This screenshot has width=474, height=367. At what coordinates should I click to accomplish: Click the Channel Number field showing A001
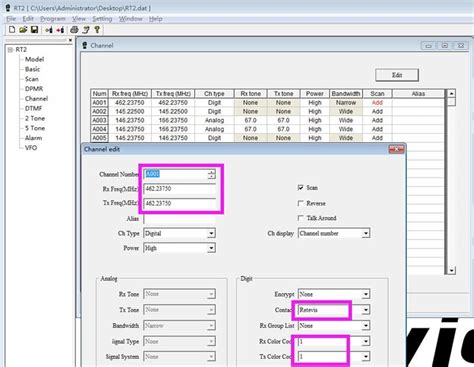(x=176, y=174)
